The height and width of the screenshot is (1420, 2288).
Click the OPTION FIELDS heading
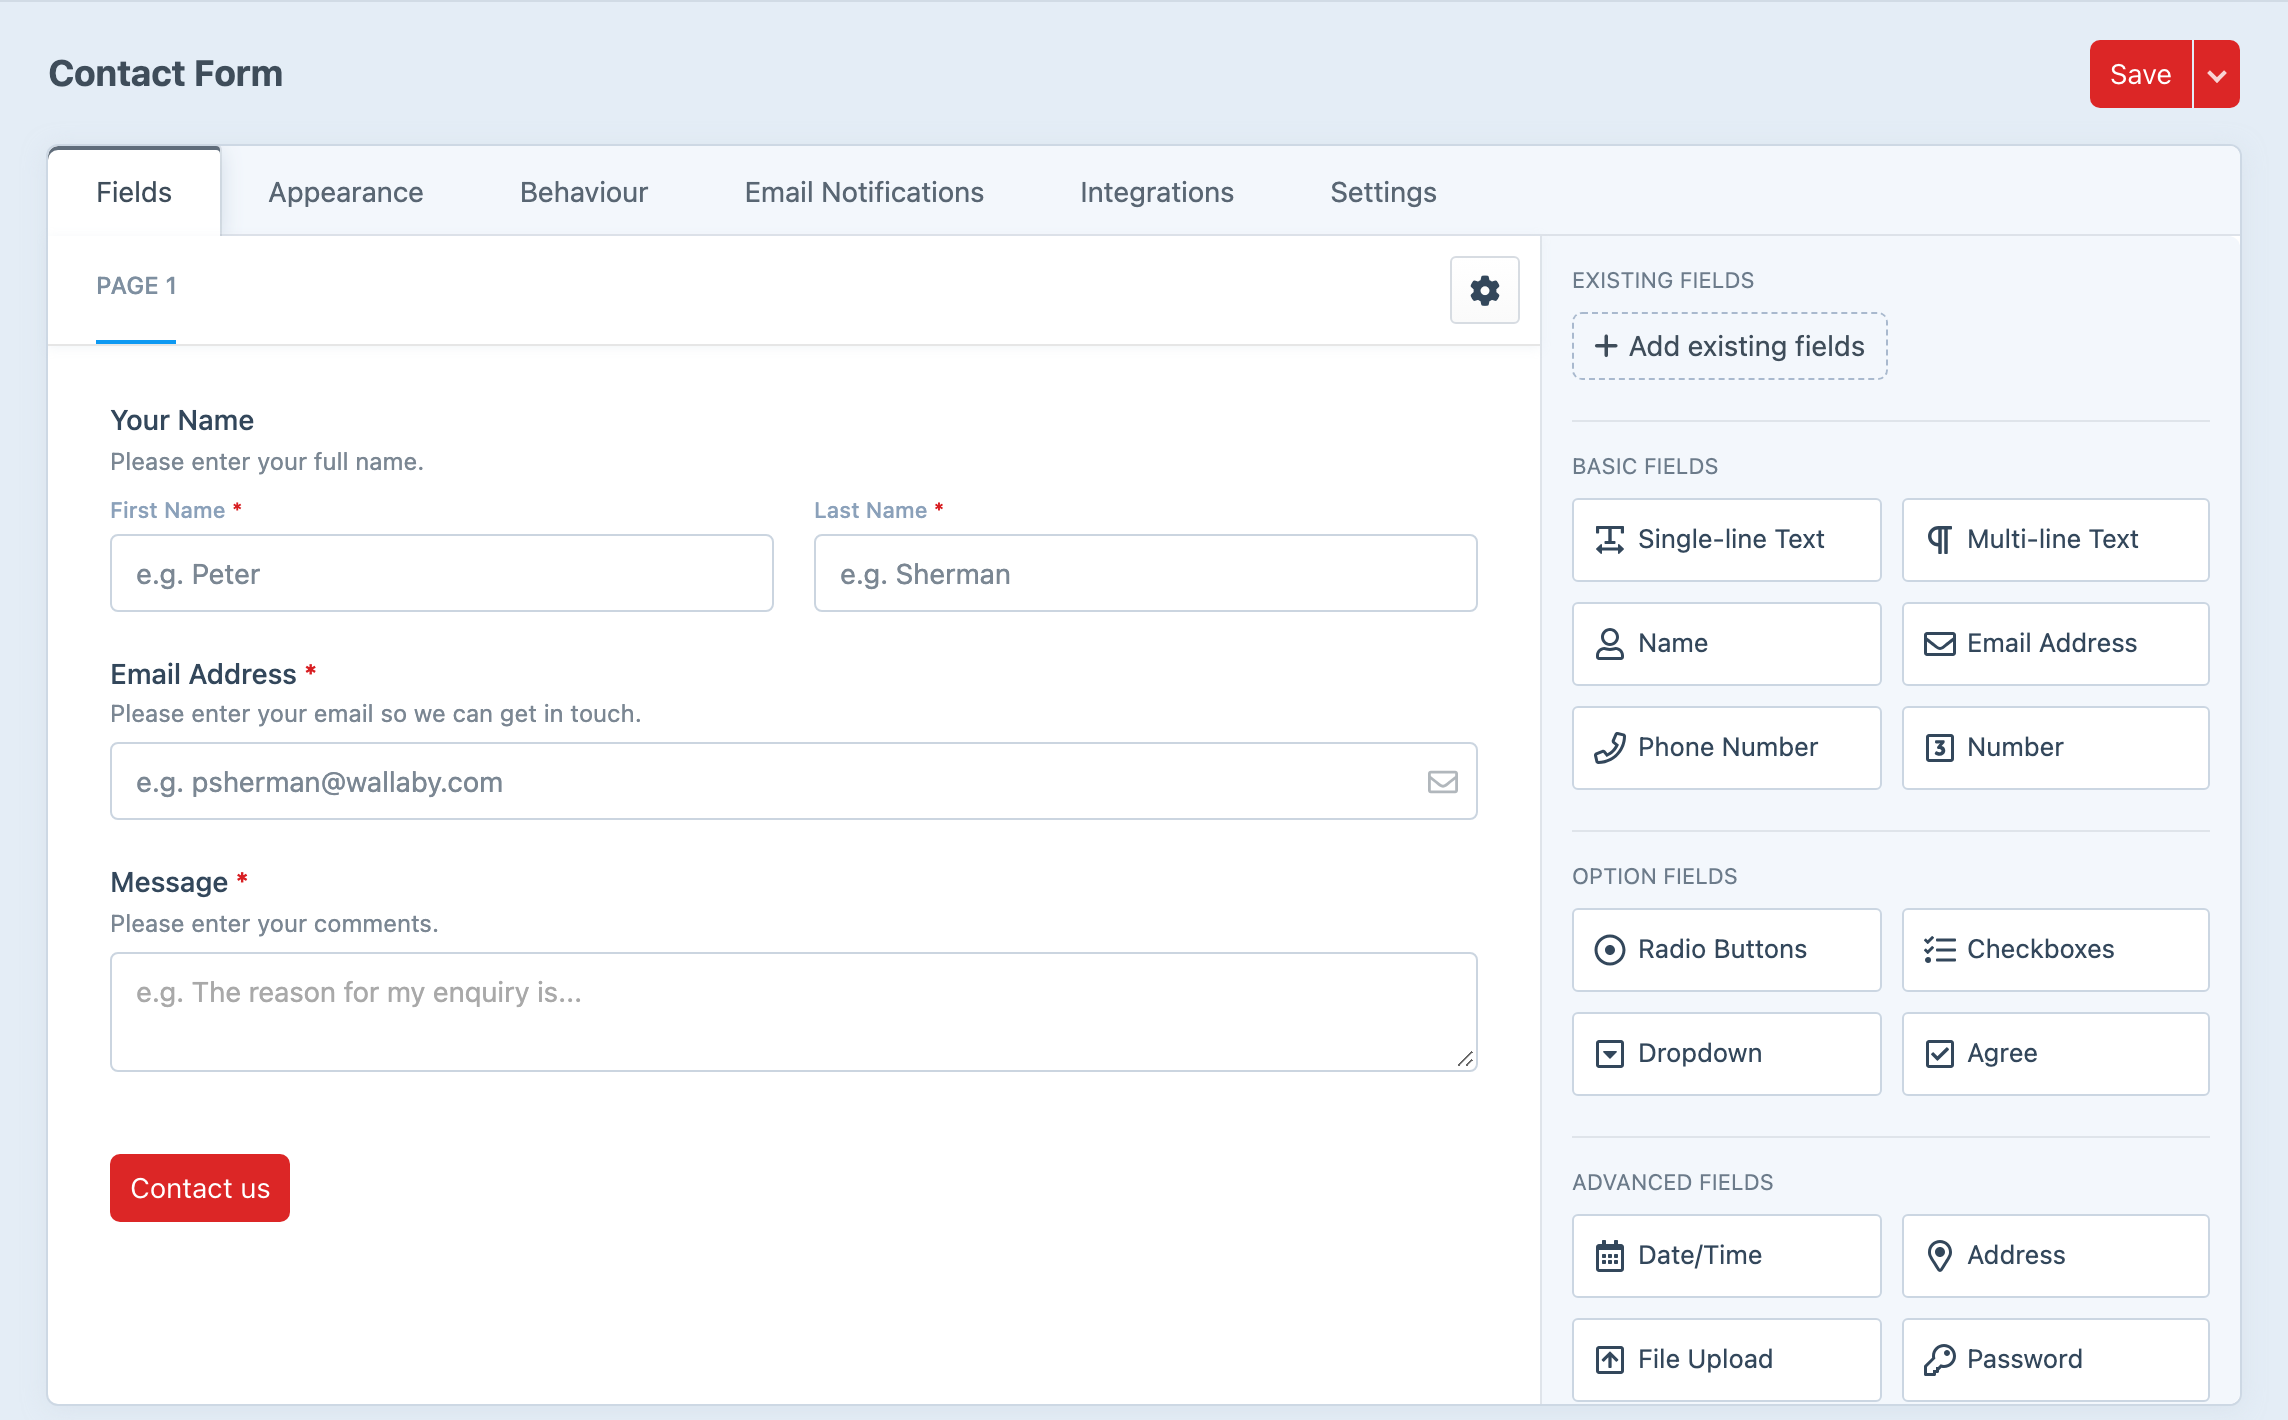tap(1655, 876)
